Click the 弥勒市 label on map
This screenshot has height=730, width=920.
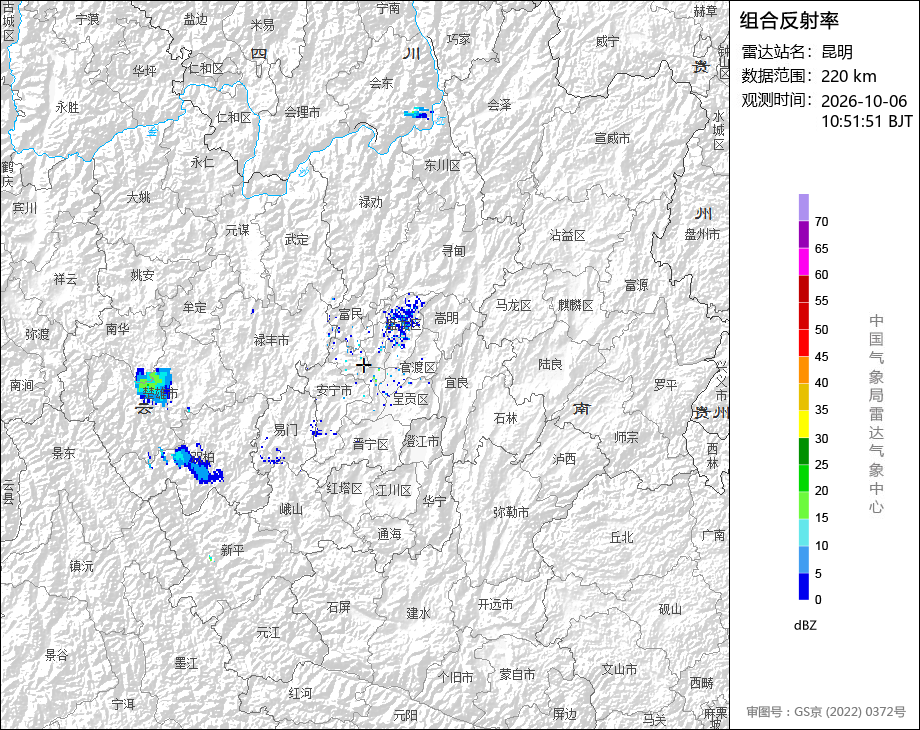pyautogui.click(x=511, y=512)
